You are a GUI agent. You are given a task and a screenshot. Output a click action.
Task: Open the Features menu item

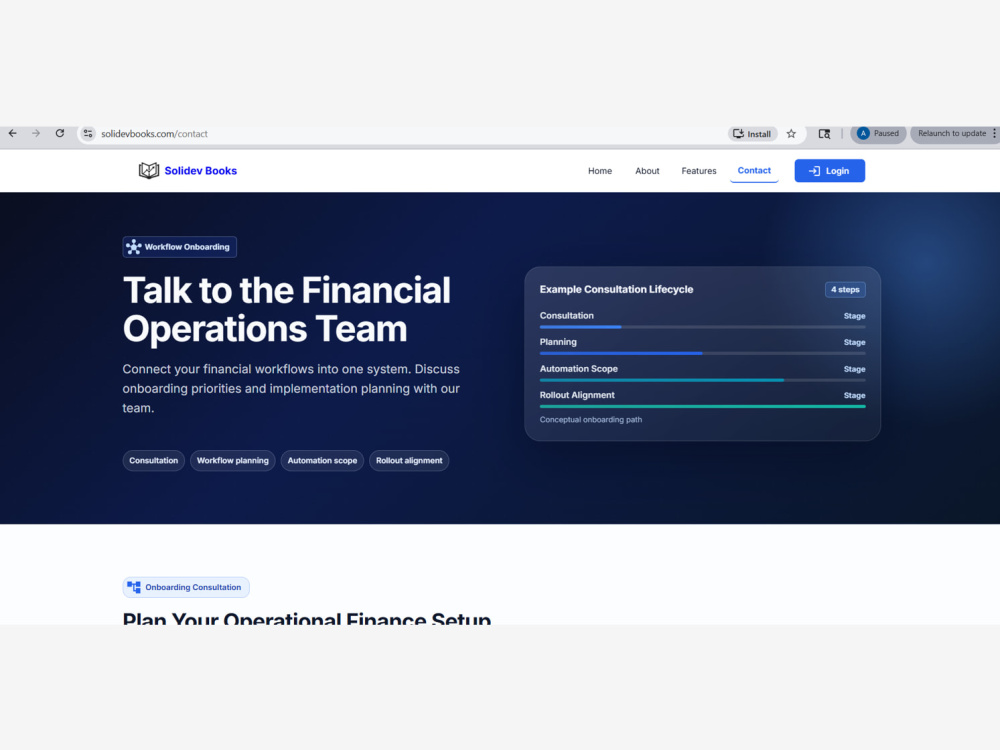[x=698, y=171]
